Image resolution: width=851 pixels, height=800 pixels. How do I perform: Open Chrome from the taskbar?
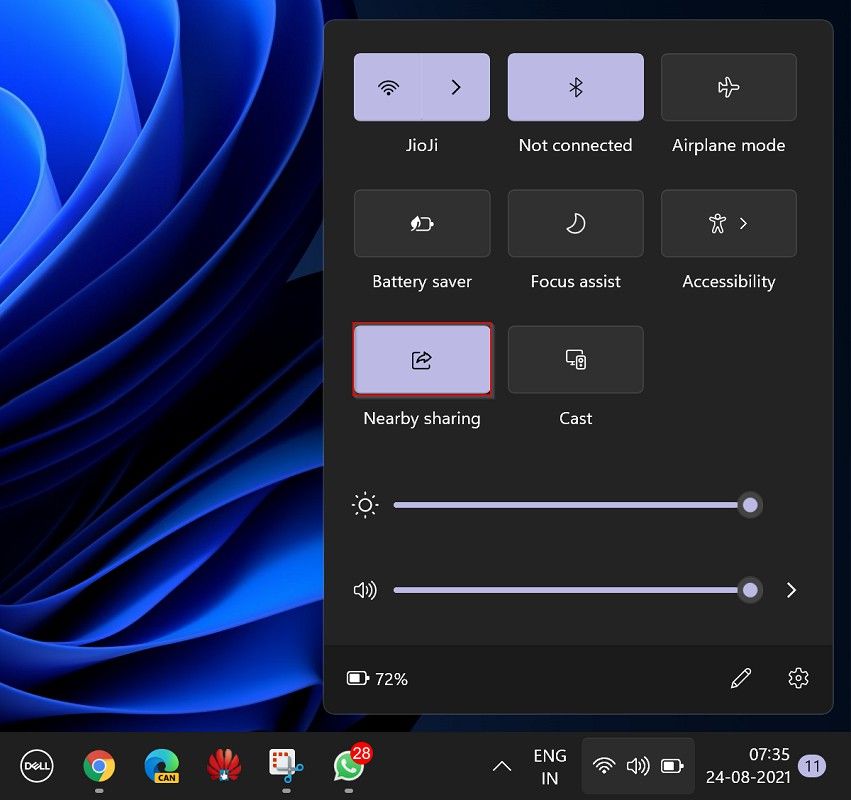pos(99,766)
